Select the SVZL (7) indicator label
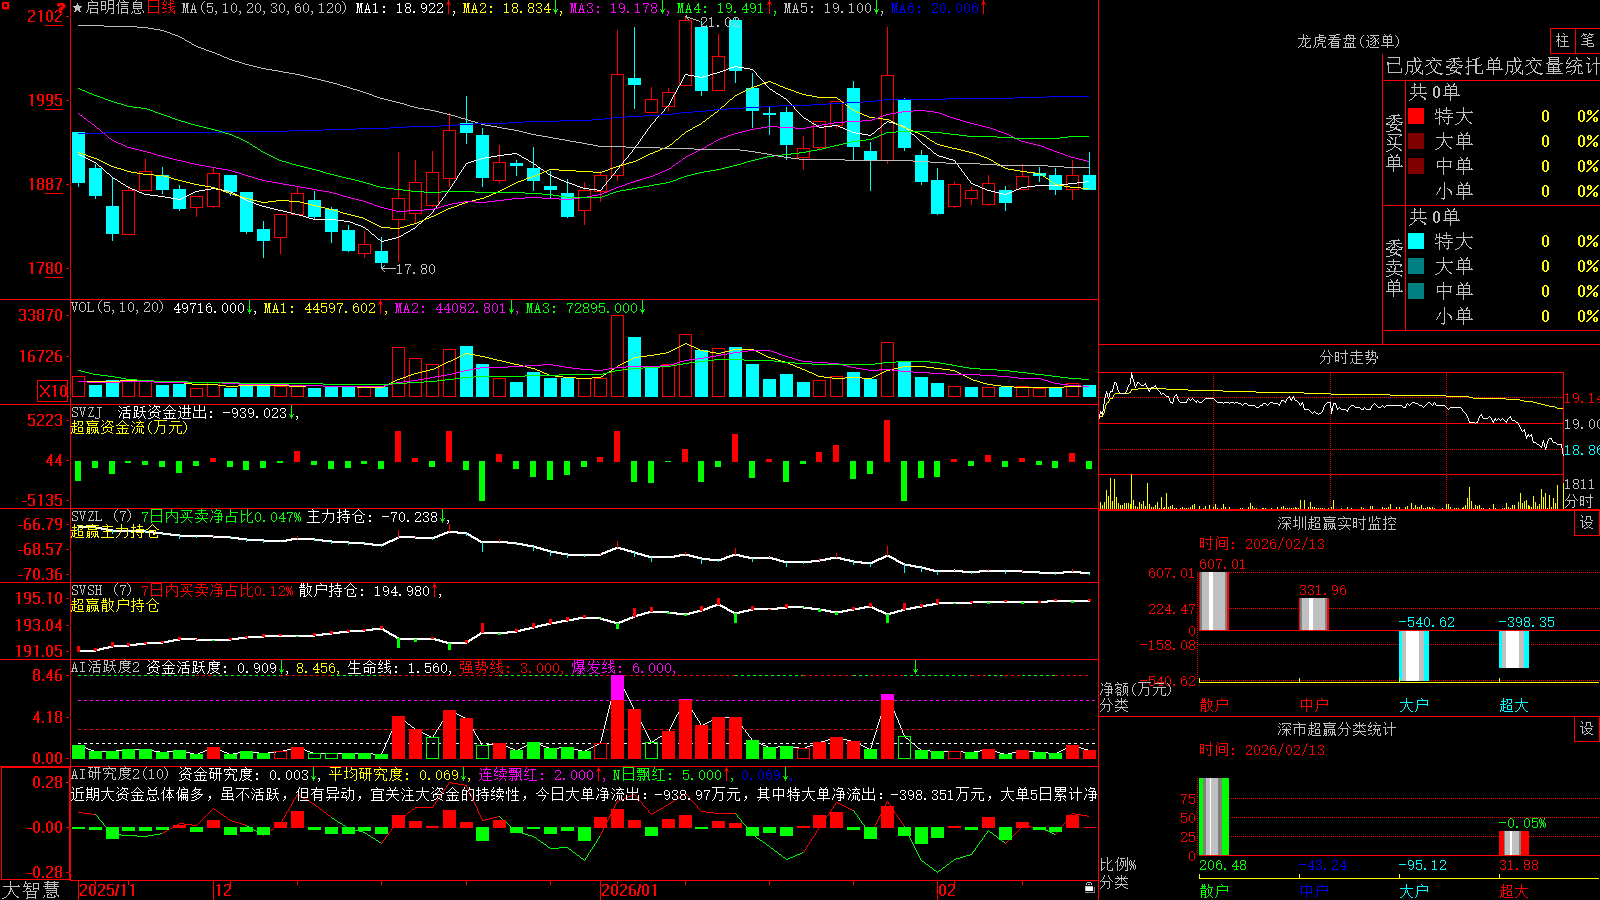 click(x=102, y=517)
